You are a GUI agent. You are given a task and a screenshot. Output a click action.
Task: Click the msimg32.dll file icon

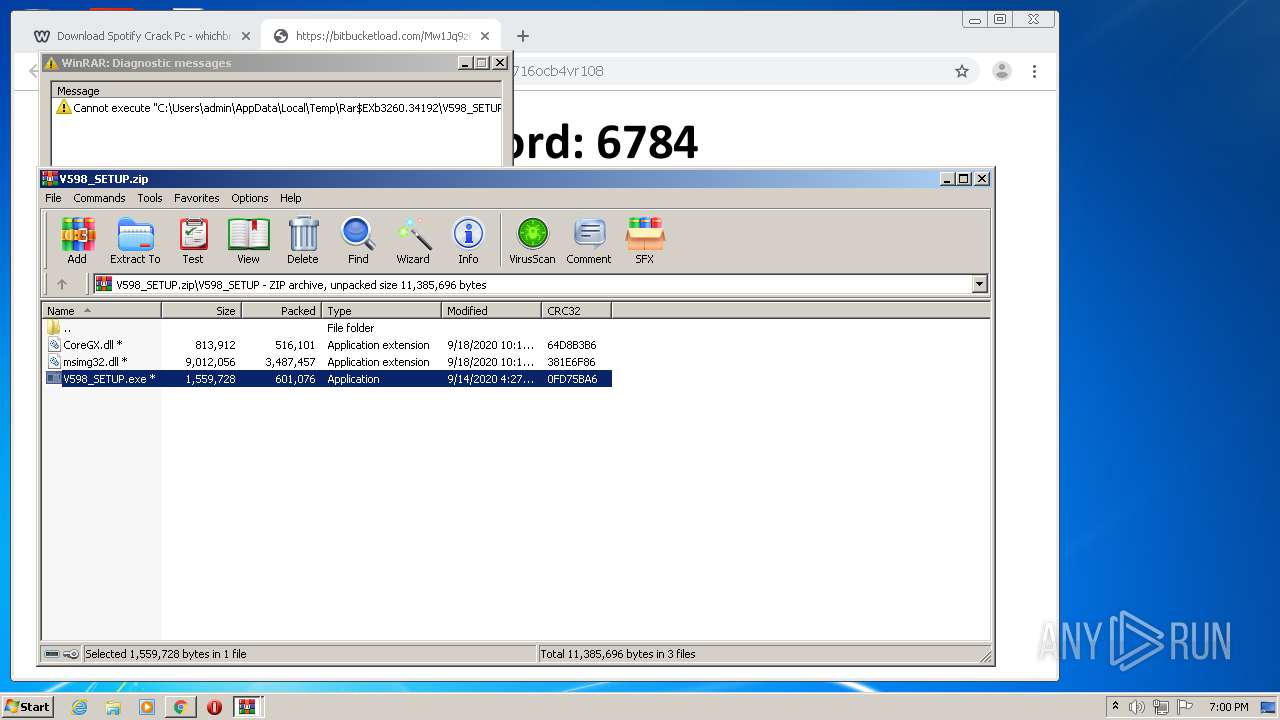(54, 362)
